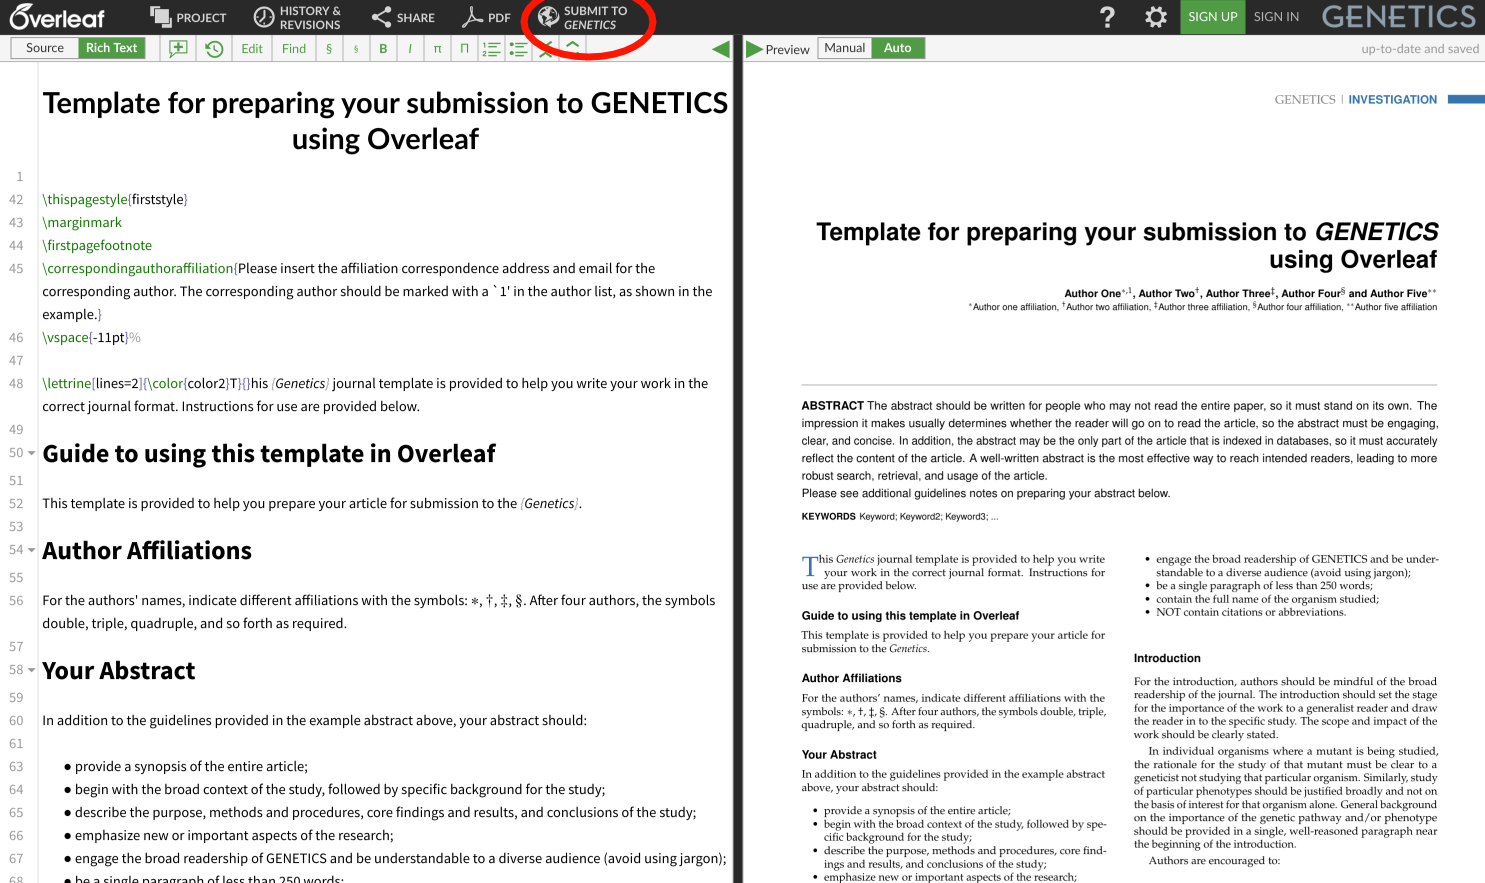
Task: Open the Project menu
Action: pyautogui.click(x=188, y=17)
